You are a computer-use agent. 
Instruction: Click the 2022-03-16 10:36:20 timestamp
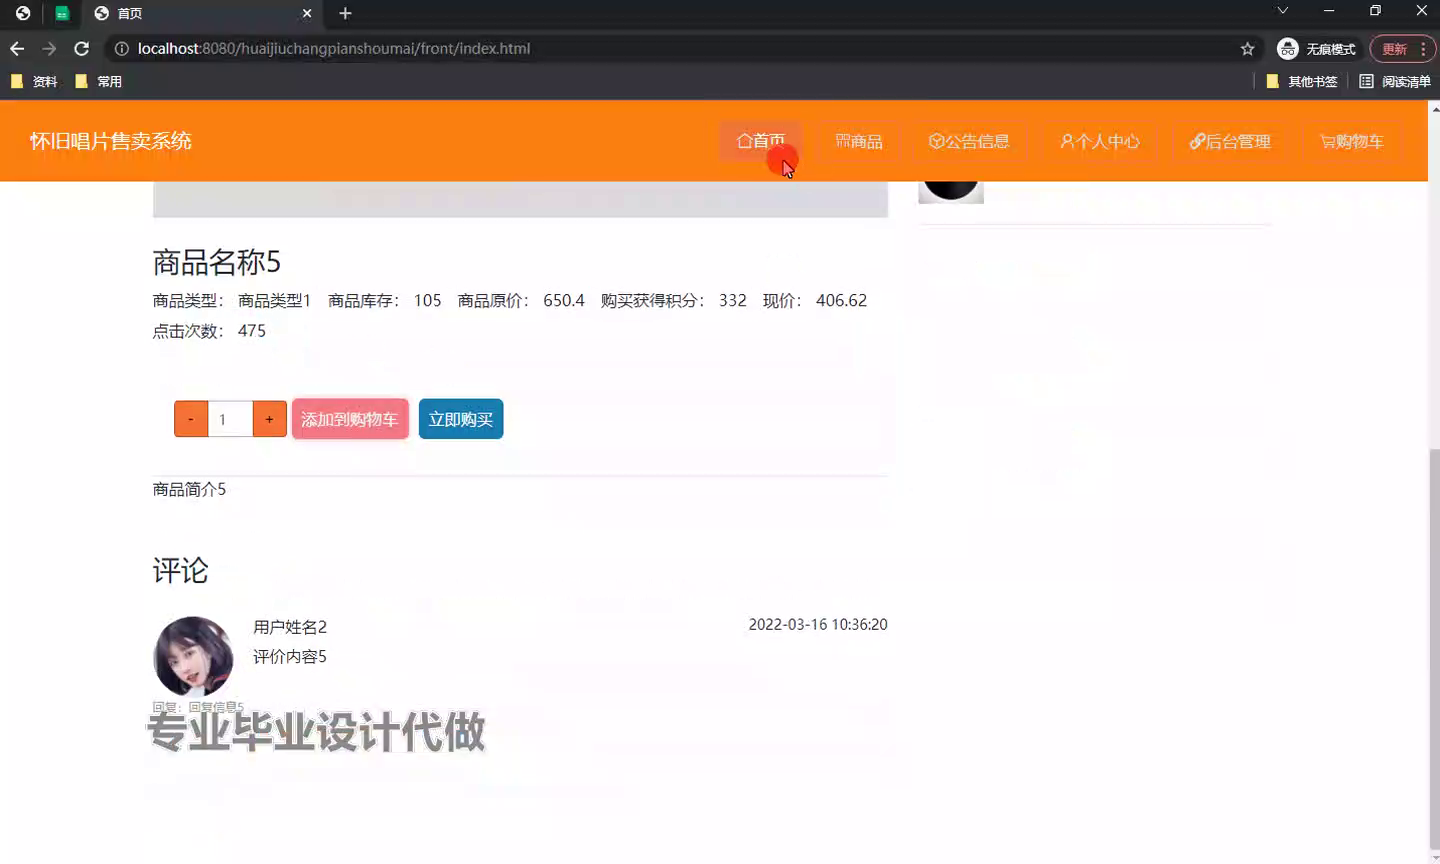click(x=818, y=624)
